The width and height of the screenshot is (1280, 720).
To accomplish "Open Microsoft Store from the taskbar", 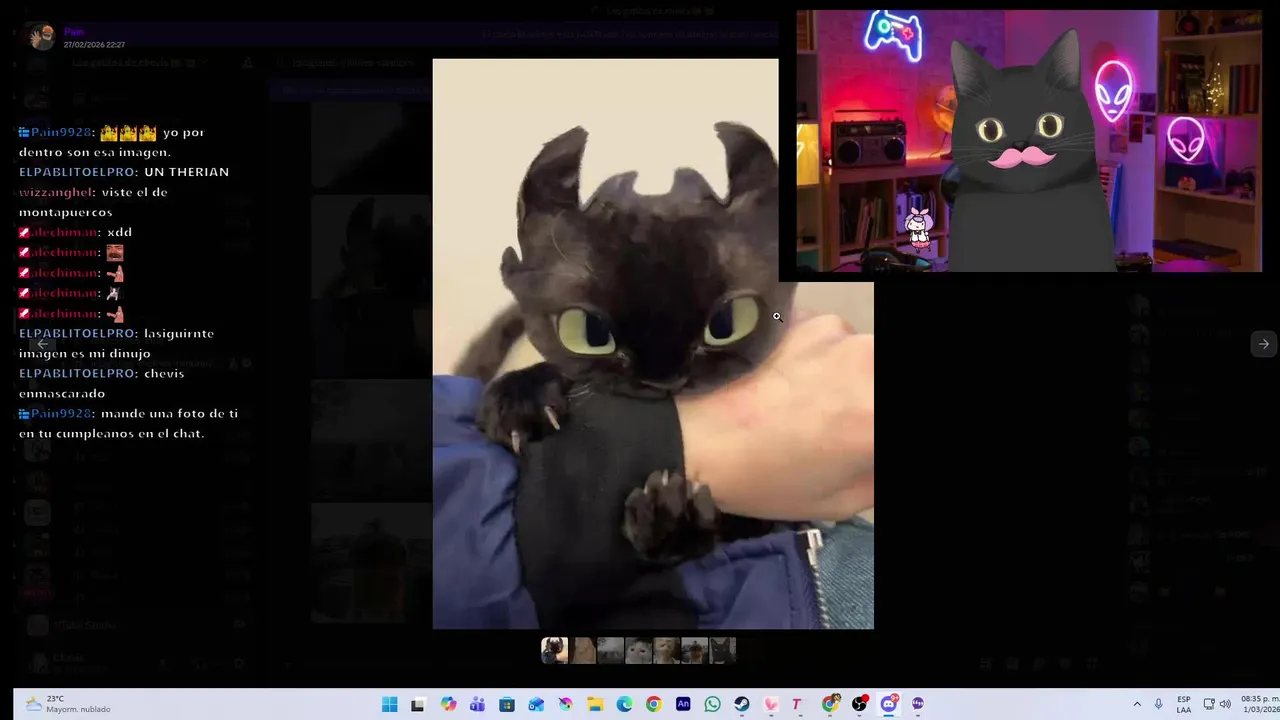I will [x=507, y=705].
